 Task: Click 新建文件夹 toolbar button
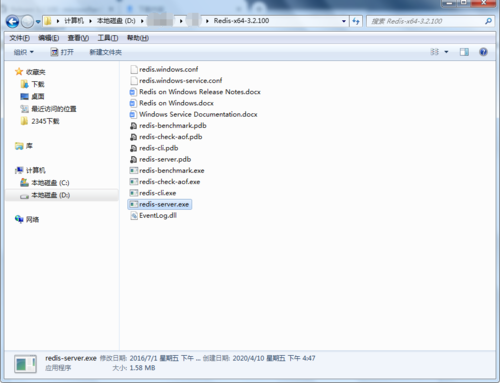[105, 52]
